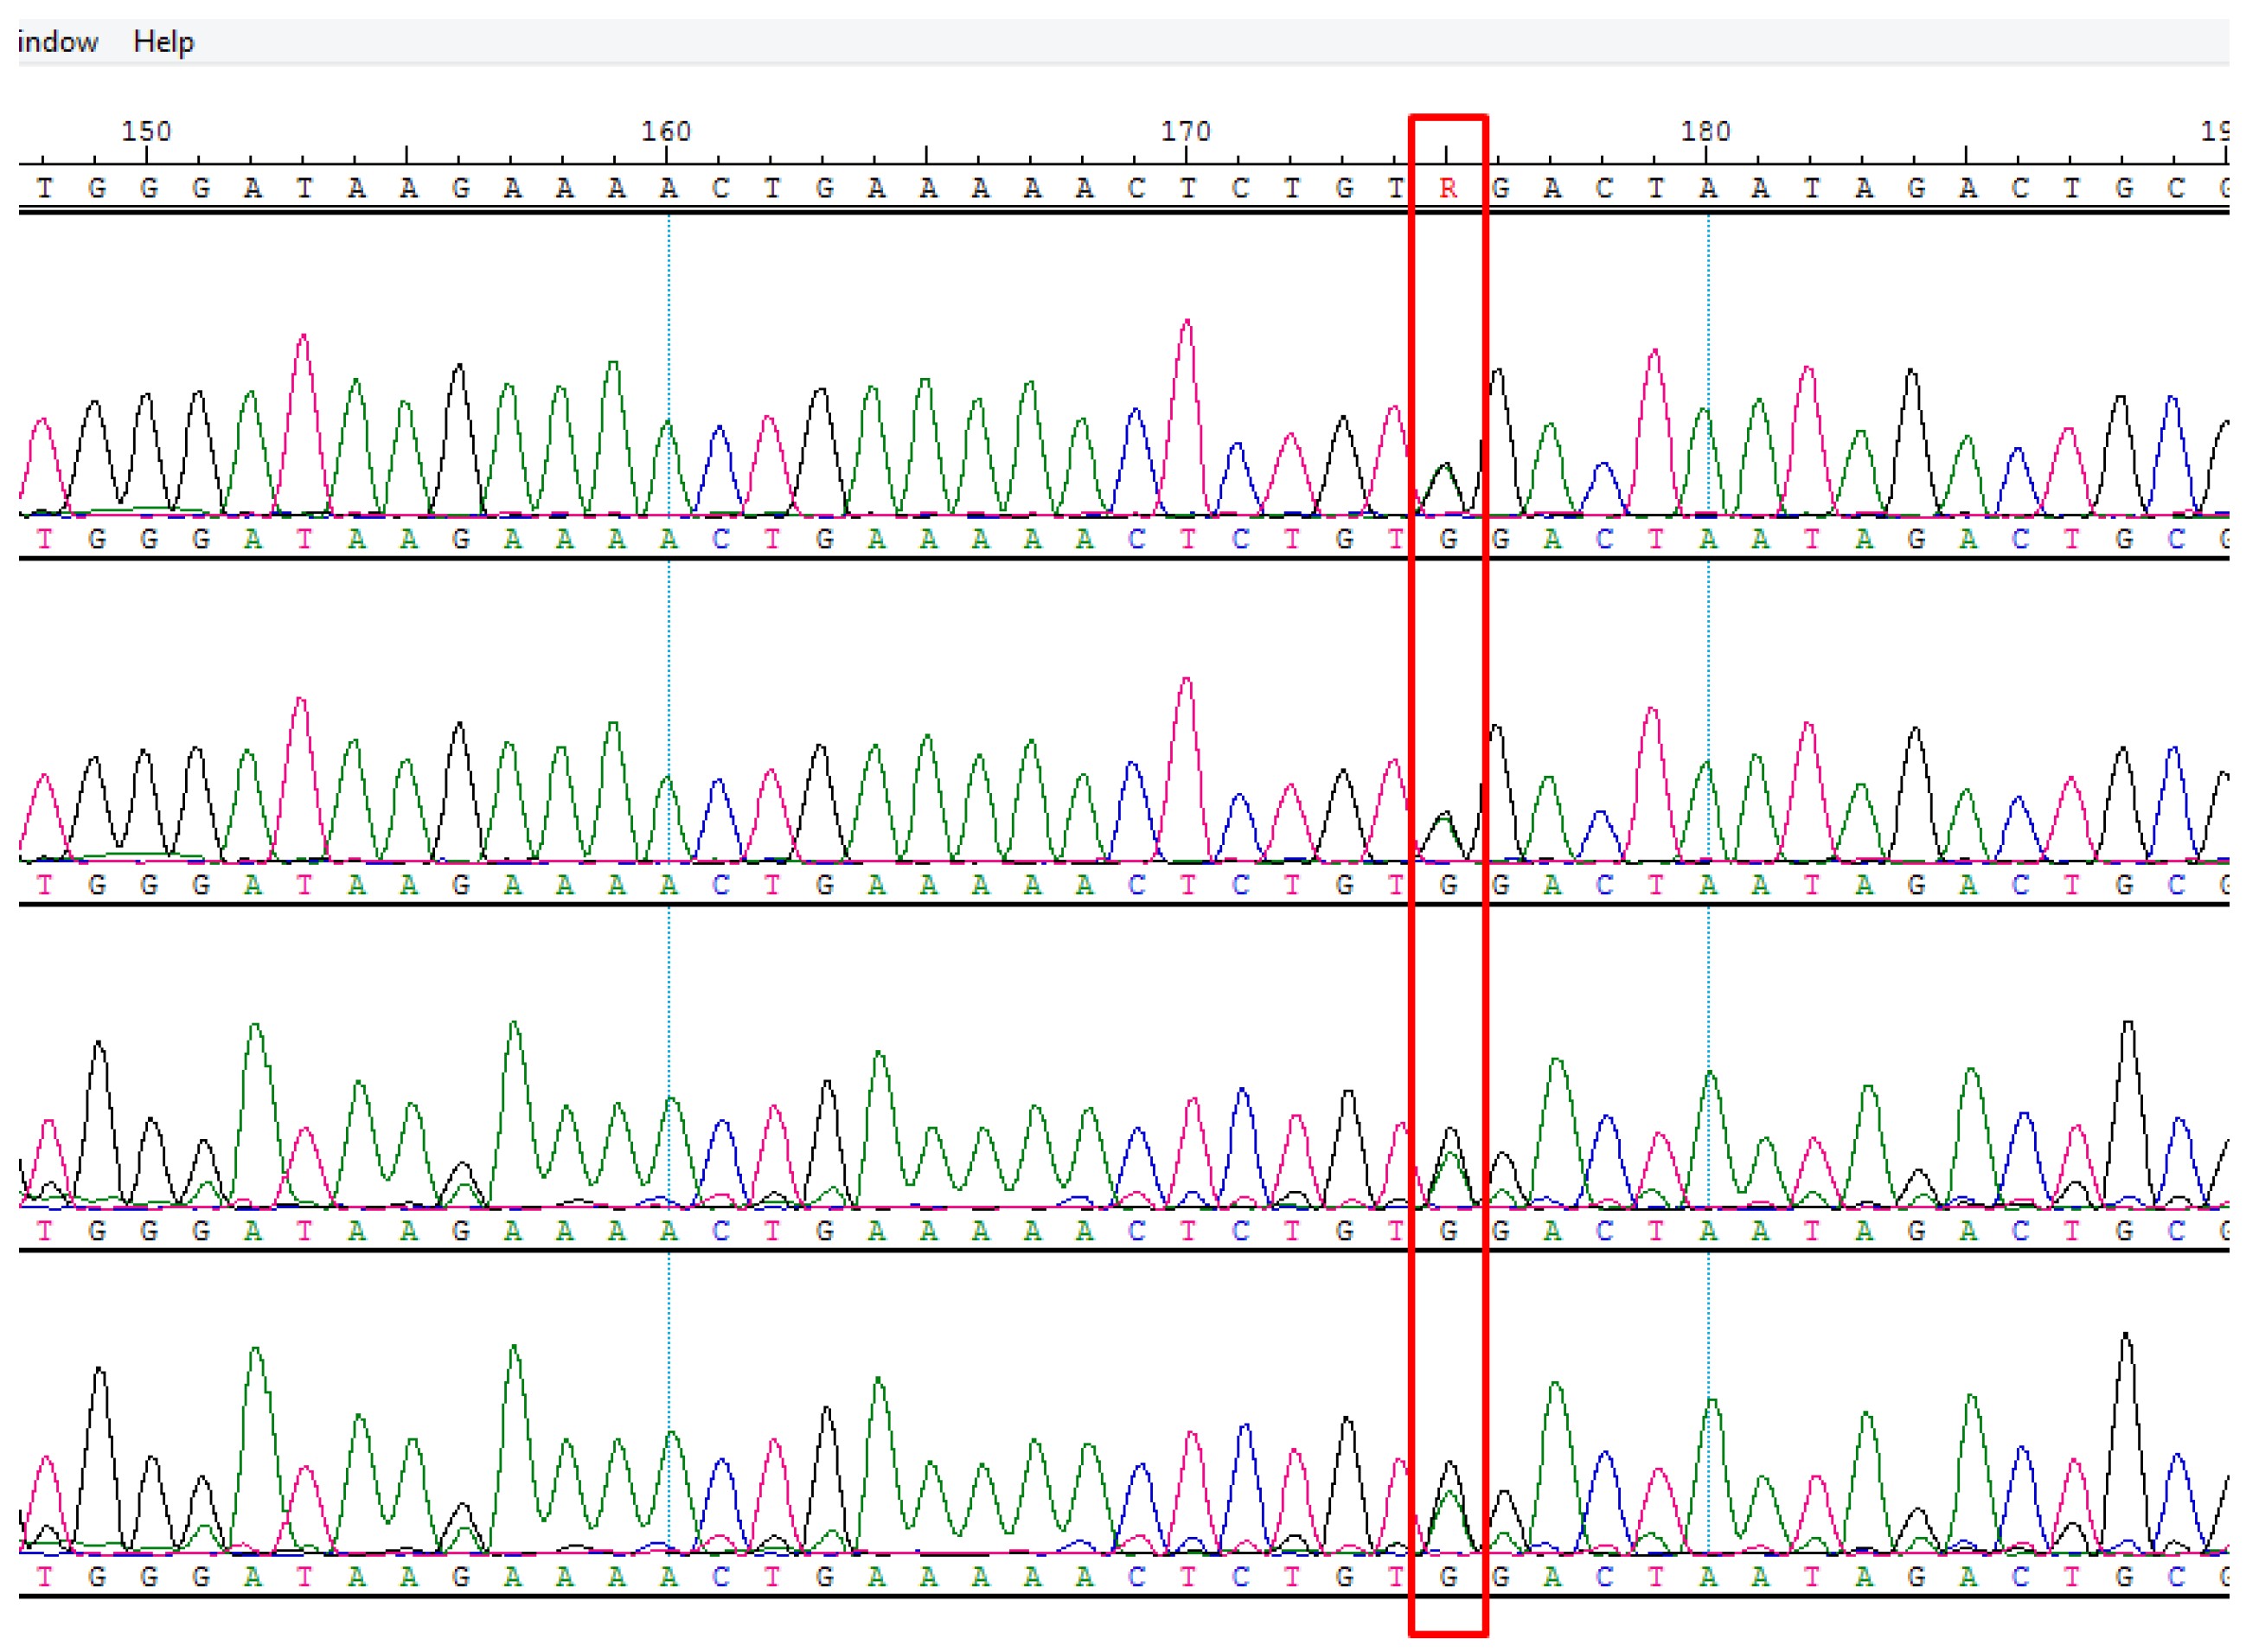Viewport: 2246px width, 1652px height.
Task: Select first trace's T base at position 153
Action: tap(304, 539)
